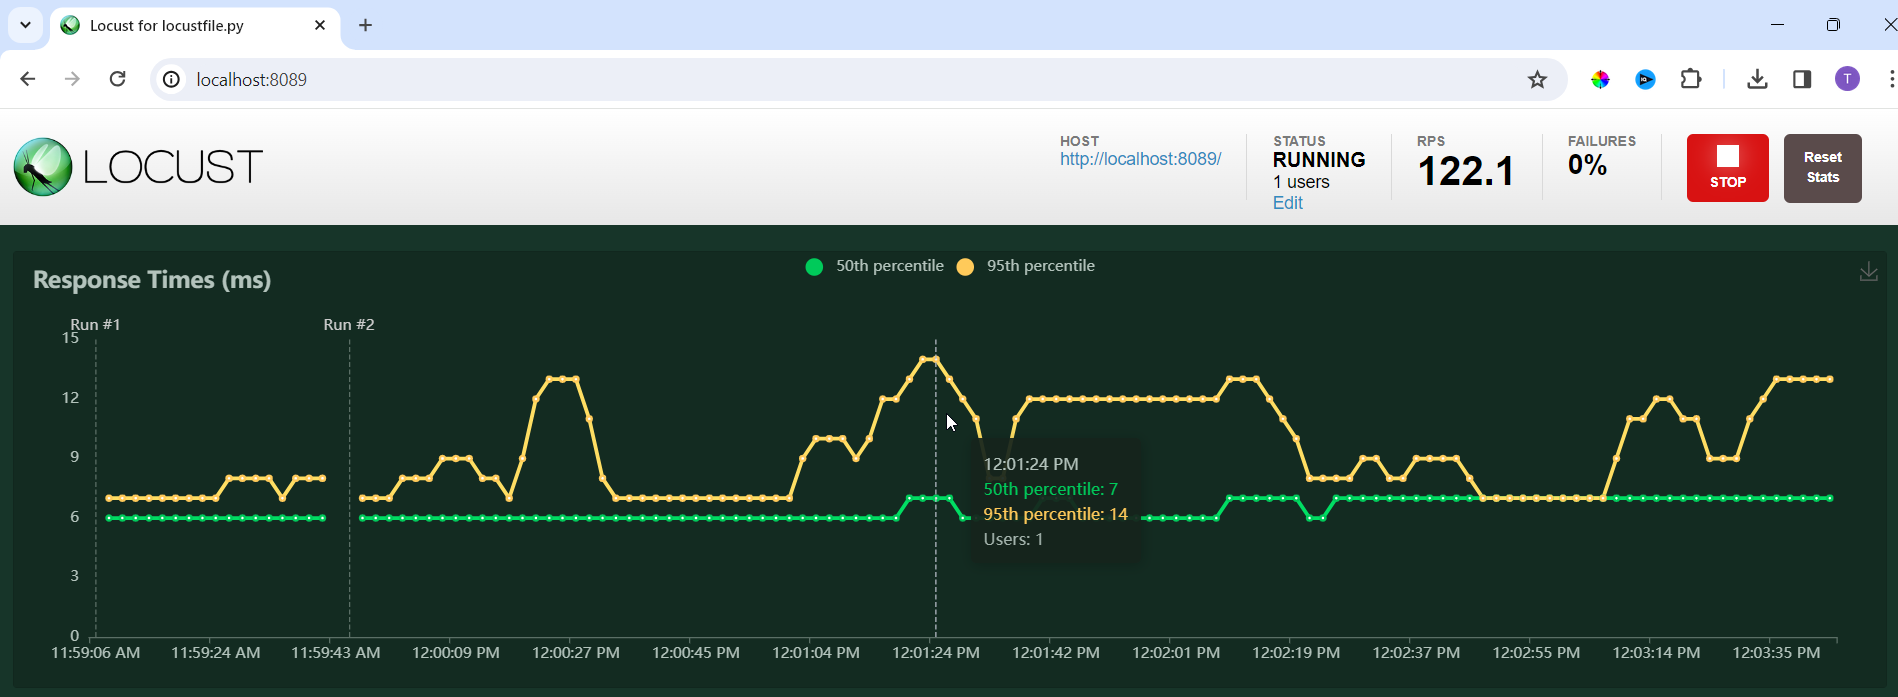The width and height of the screenshot is (1898, 697).
Task: Toggle the 95th percentile legend series
Action: click(x=1026, y=266)
